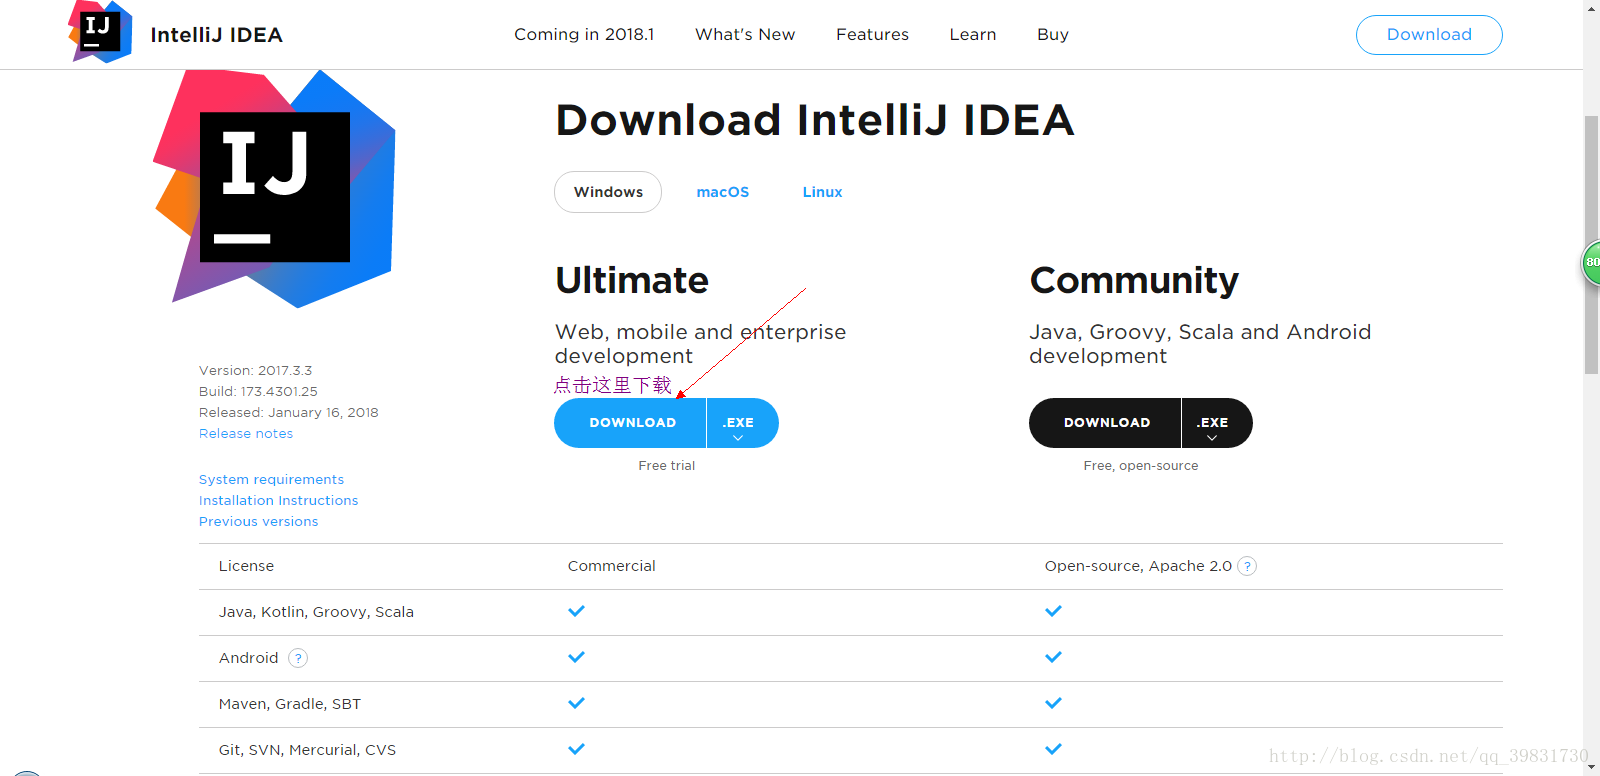Click 'Download IntelliJ IDEA' page heading
The width and height of the screenshot is (1600, 776).
(815, 120)
